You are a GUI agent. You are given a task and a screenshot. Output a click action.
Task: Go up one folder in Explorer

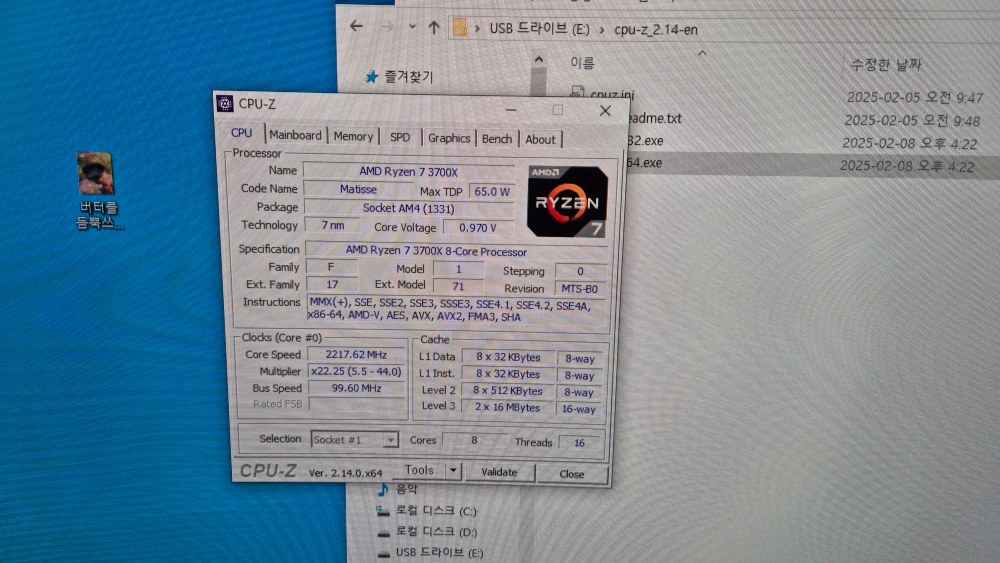(x=434, y=27)
